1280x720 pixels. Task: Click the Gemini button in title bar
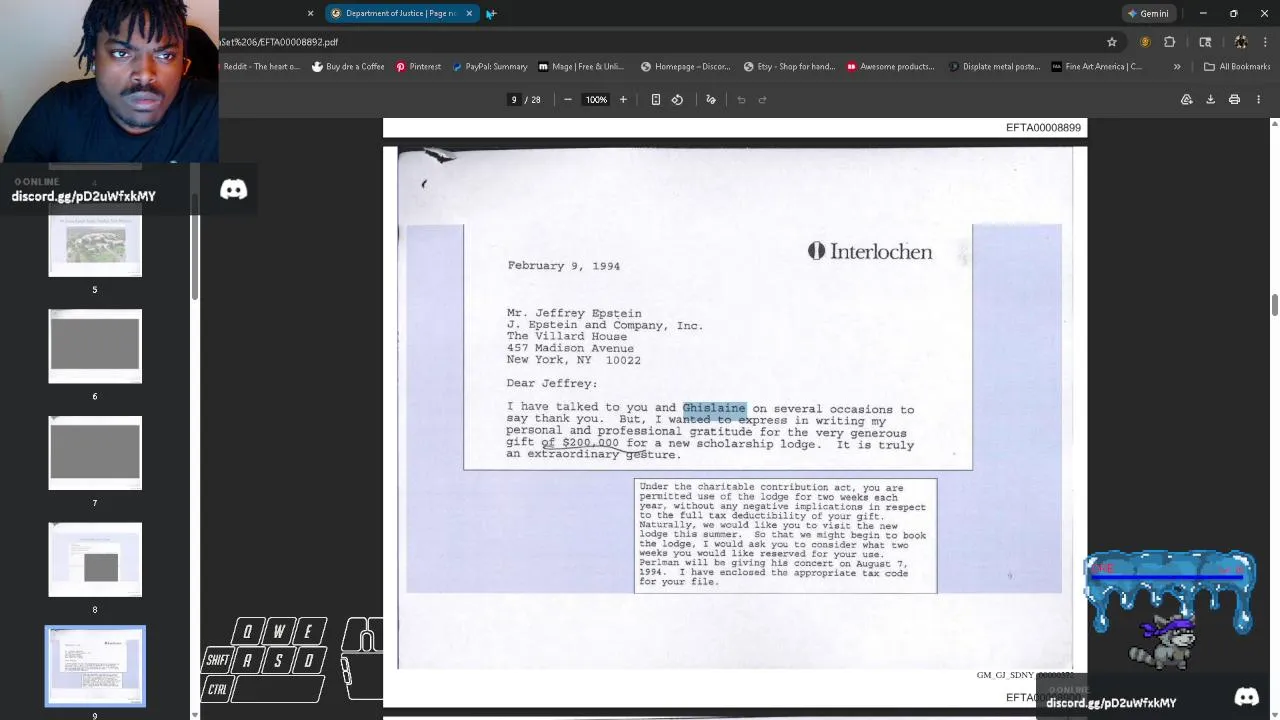1148,13
